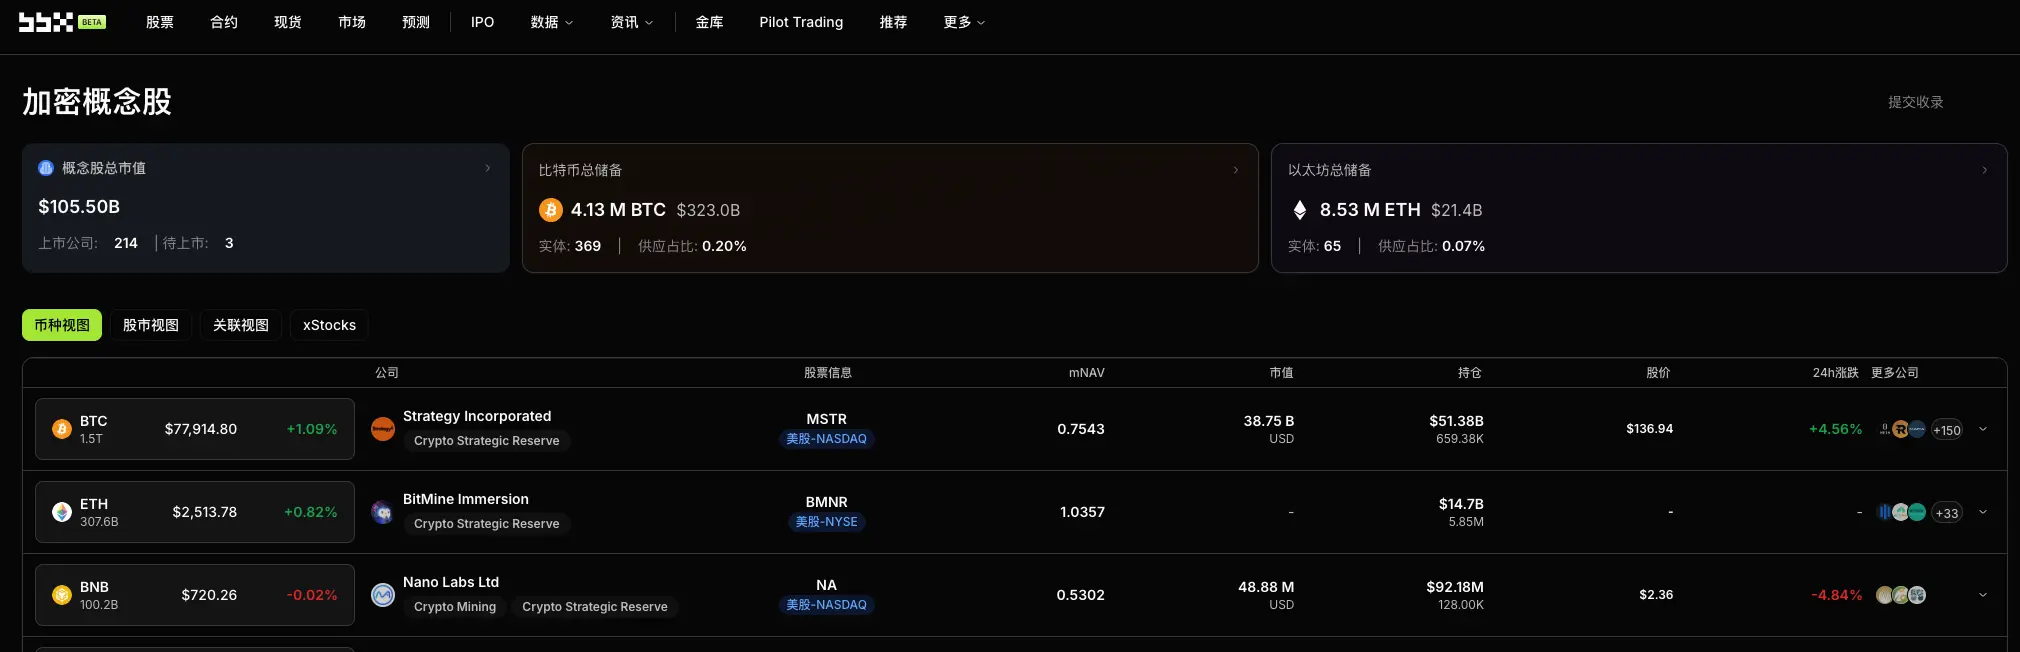Click the BitMine Immersion company name
2020x652 pixels.
pos(466,499)
